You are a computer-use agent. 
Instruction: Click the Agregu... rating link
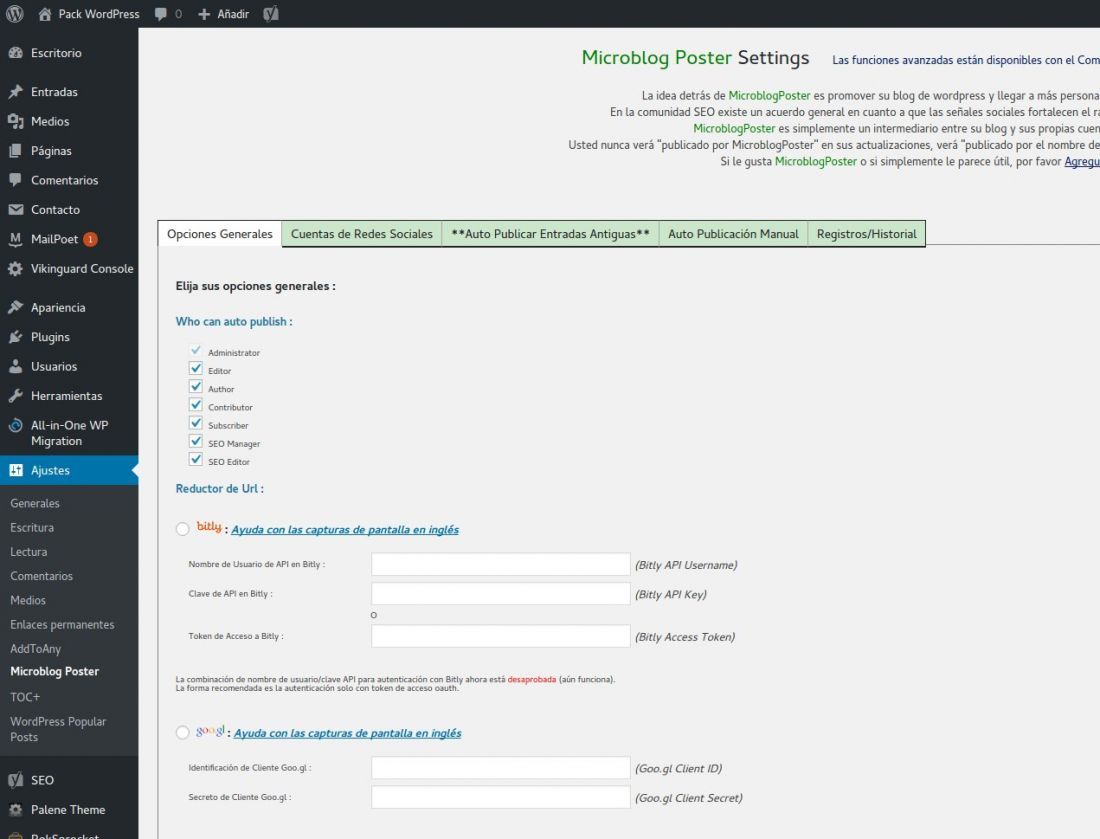[x=1082, y=161]
